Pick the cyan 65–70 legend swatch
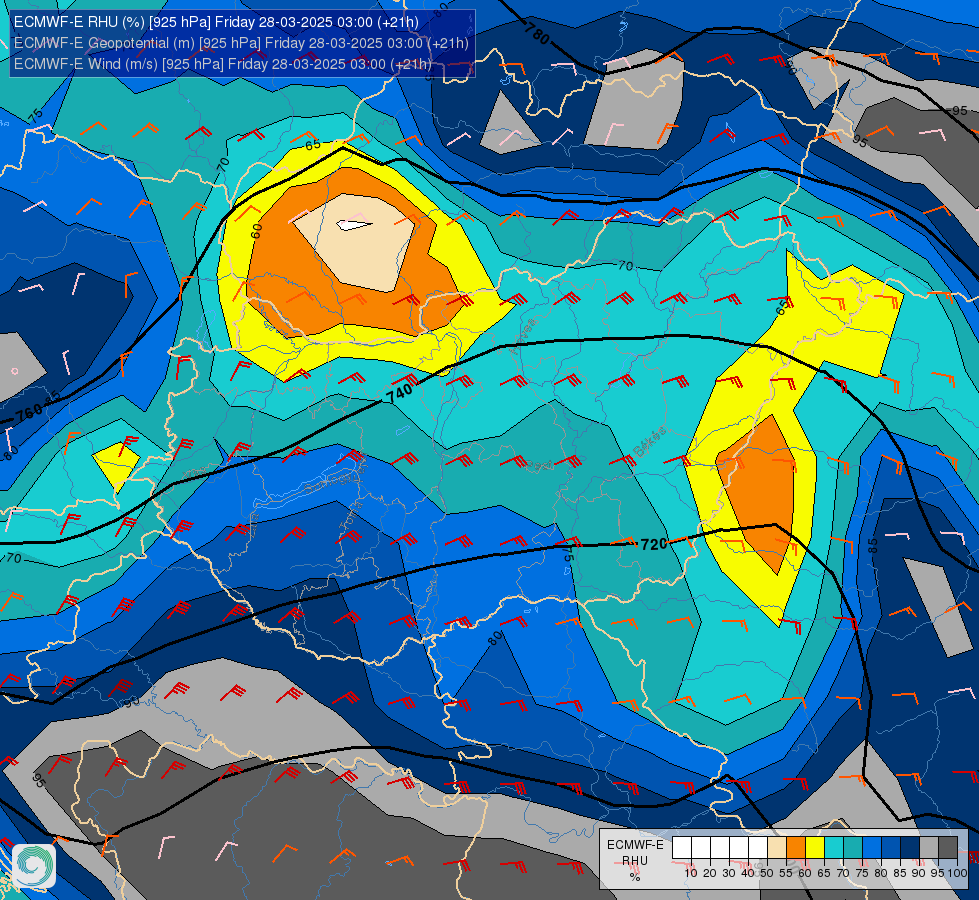Screen dimensions: 979x900 point(834,848)
